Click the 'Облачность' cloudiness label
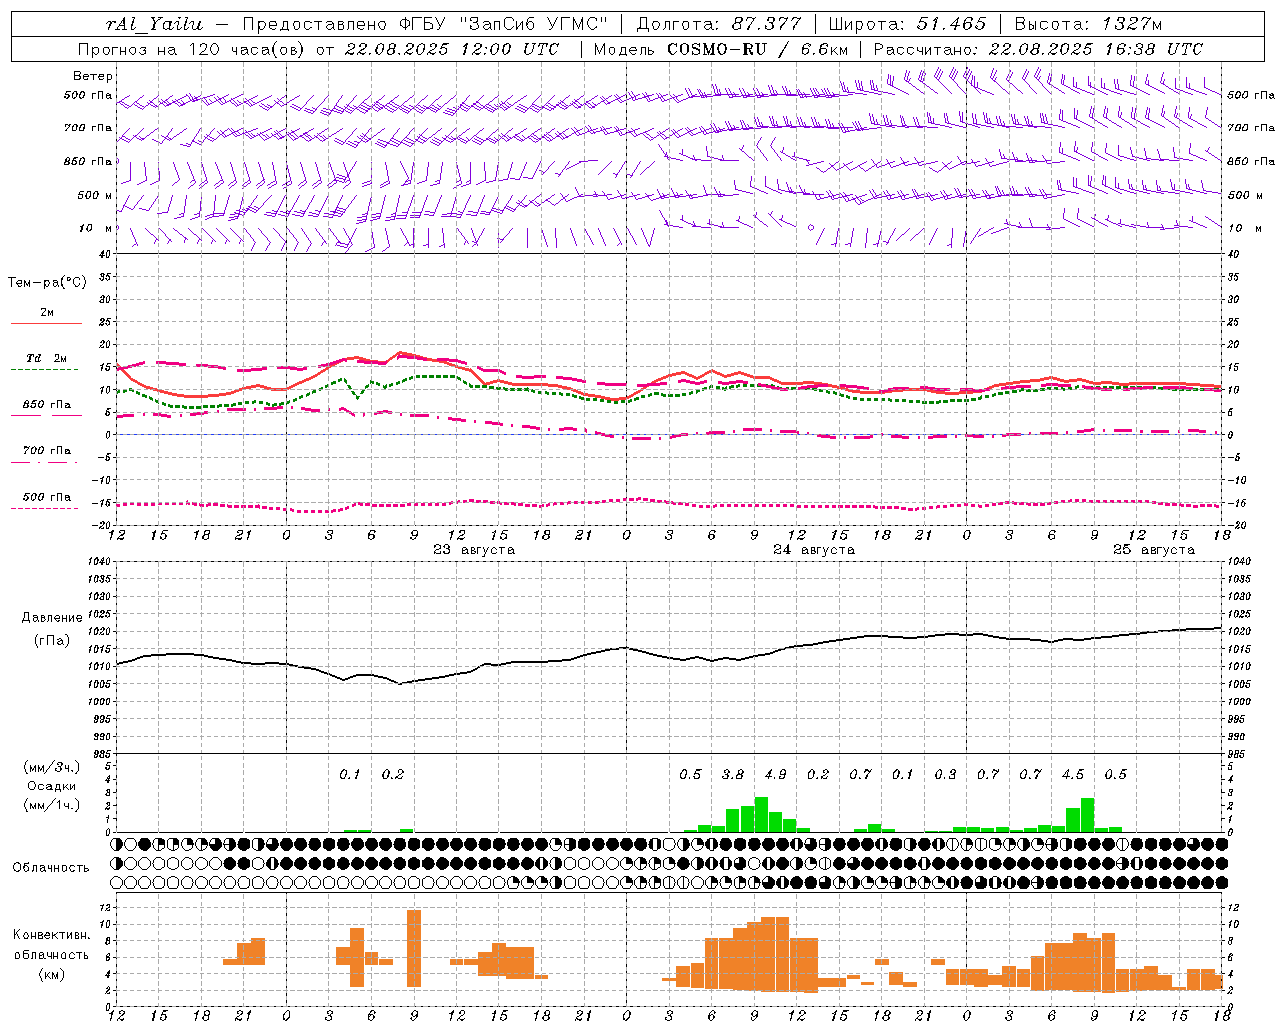 pyautogui.click(x=51, y=867)
